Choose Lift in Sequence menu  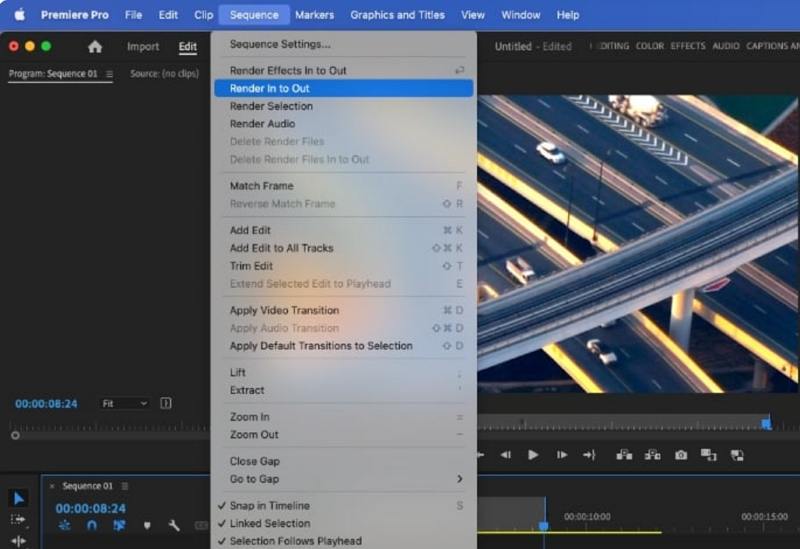point(344,372)
